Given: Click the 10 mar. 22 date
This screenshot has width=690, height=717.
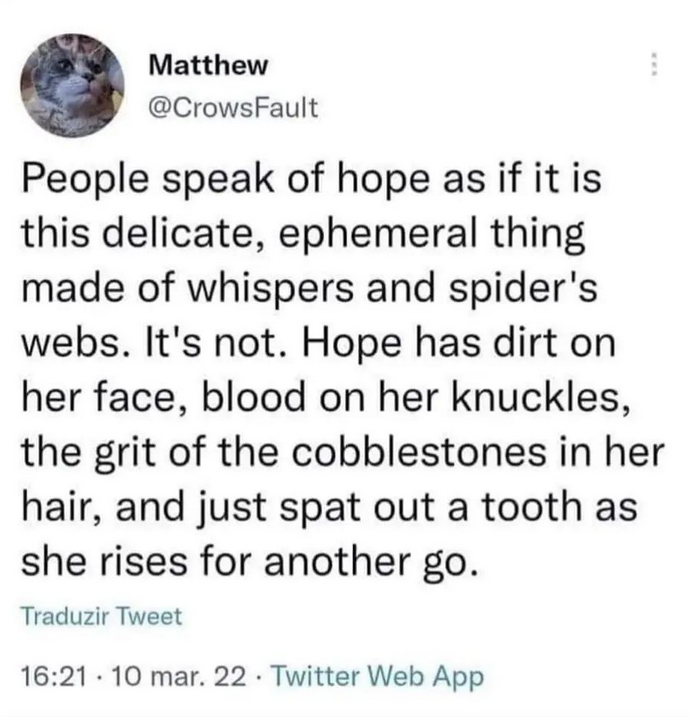Looking at the screenshot, I should tap(180, 677).
